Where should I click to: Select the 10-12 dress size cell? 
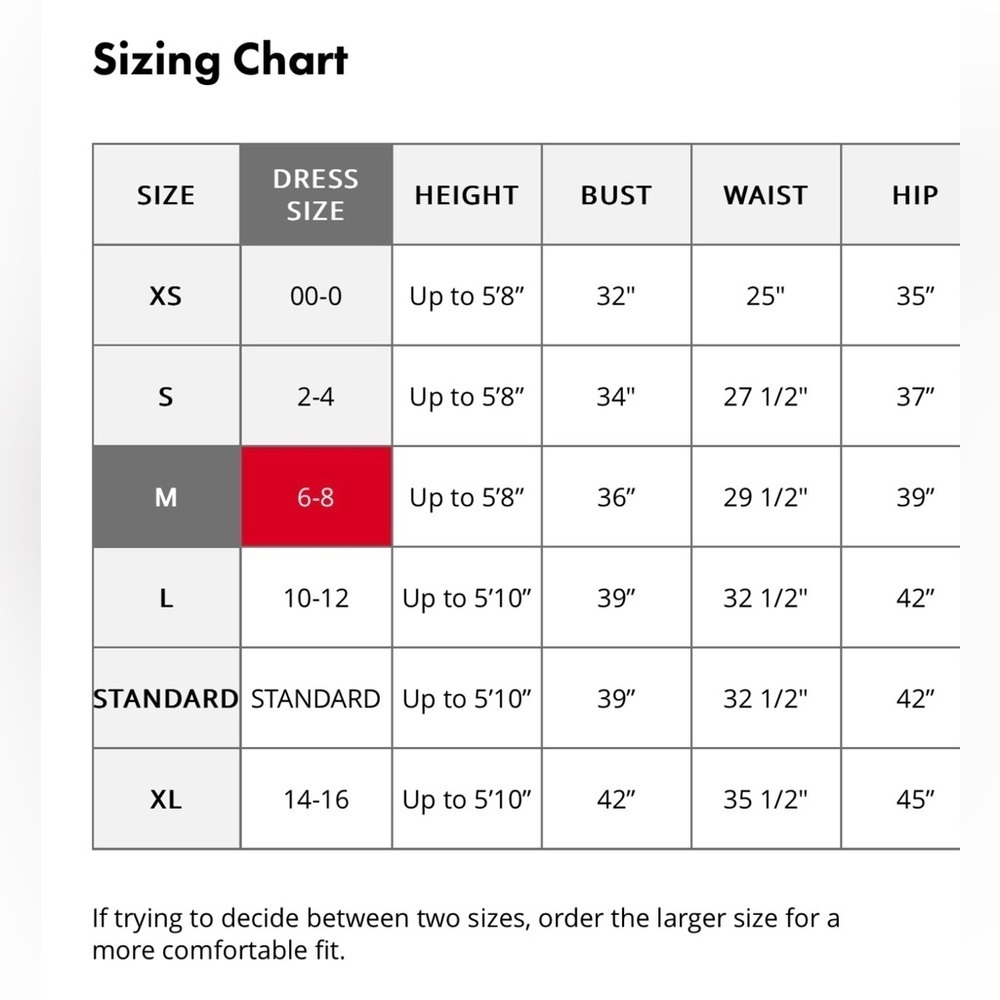click(316, 598)
